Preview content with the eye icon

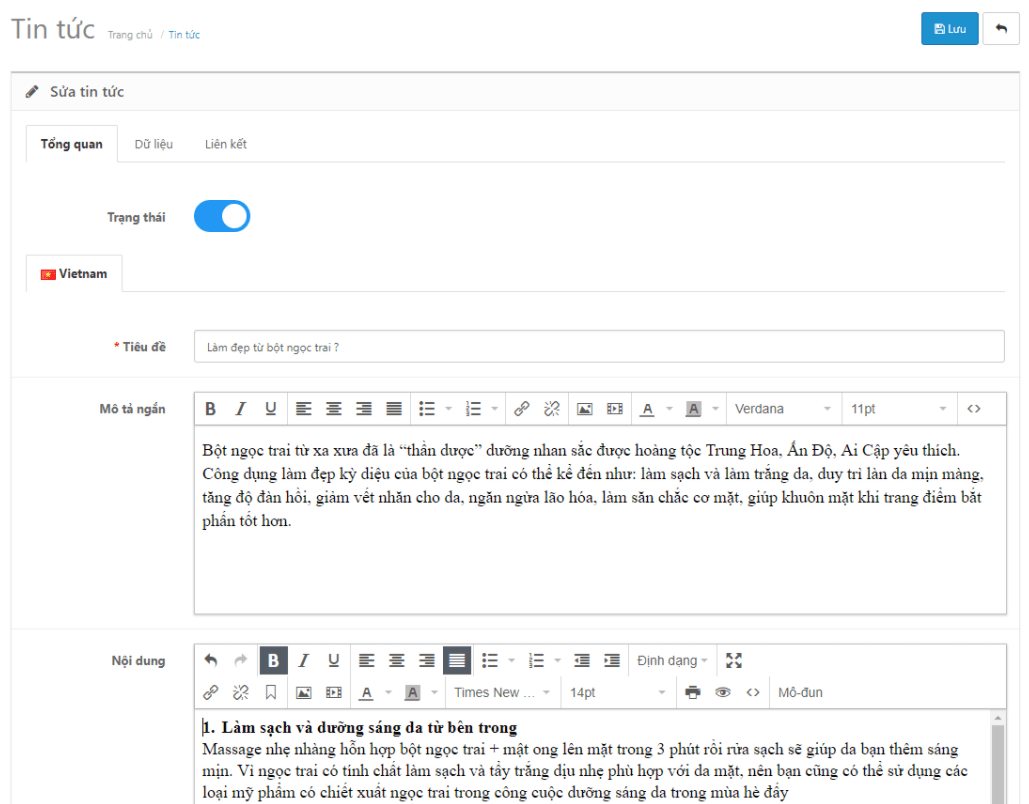pyautogui.click(x=723, y=692)
